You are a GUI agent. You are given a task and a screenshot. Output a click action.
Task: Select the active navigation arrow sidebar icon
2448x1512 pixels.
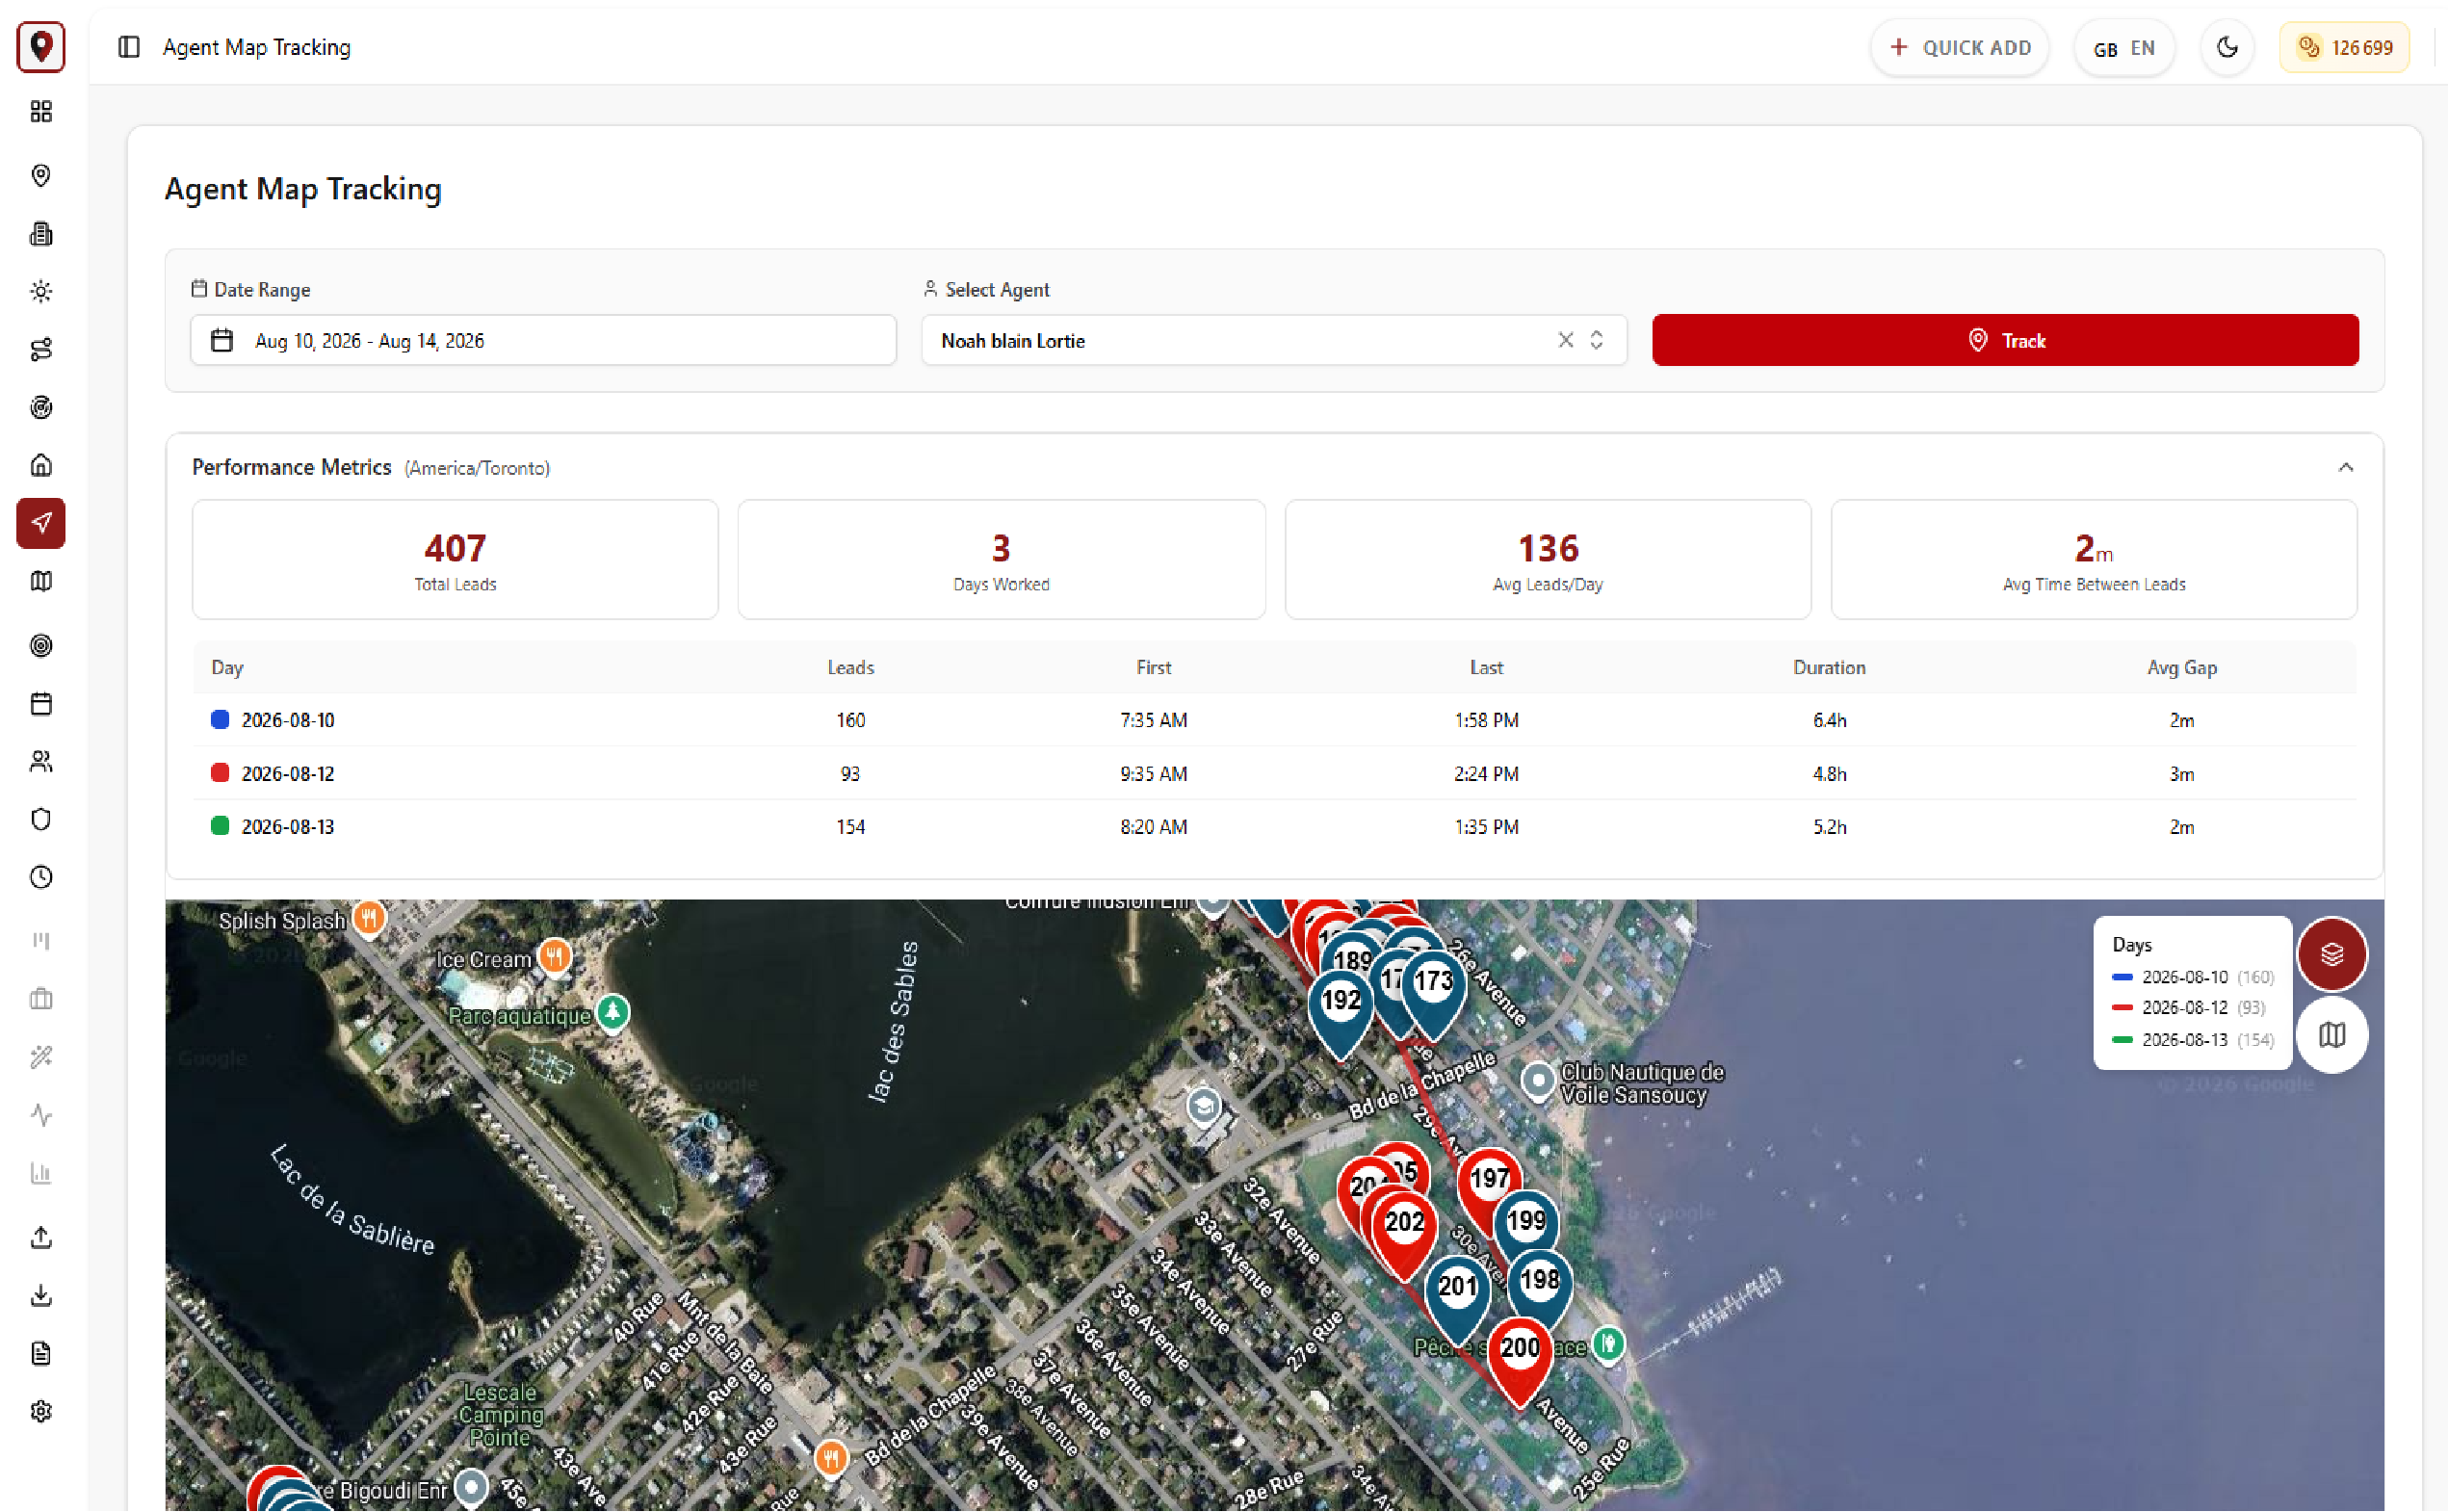pos(41,523)
